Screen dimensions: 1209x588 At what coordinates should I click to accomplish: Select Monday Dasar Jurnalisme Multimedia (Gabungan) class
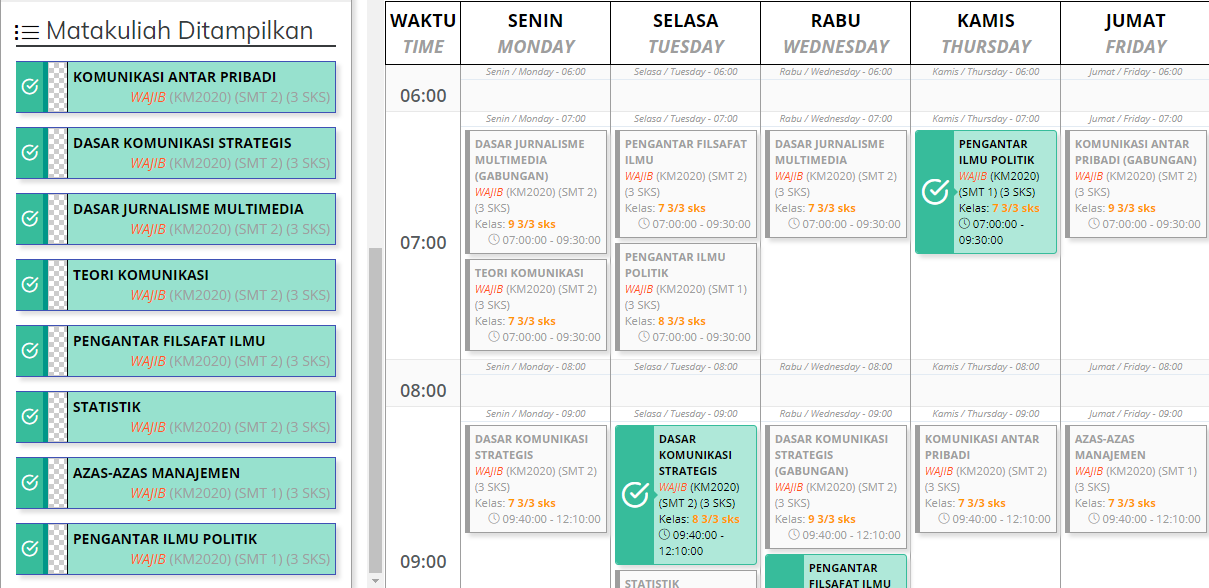[x=536, y=190]
